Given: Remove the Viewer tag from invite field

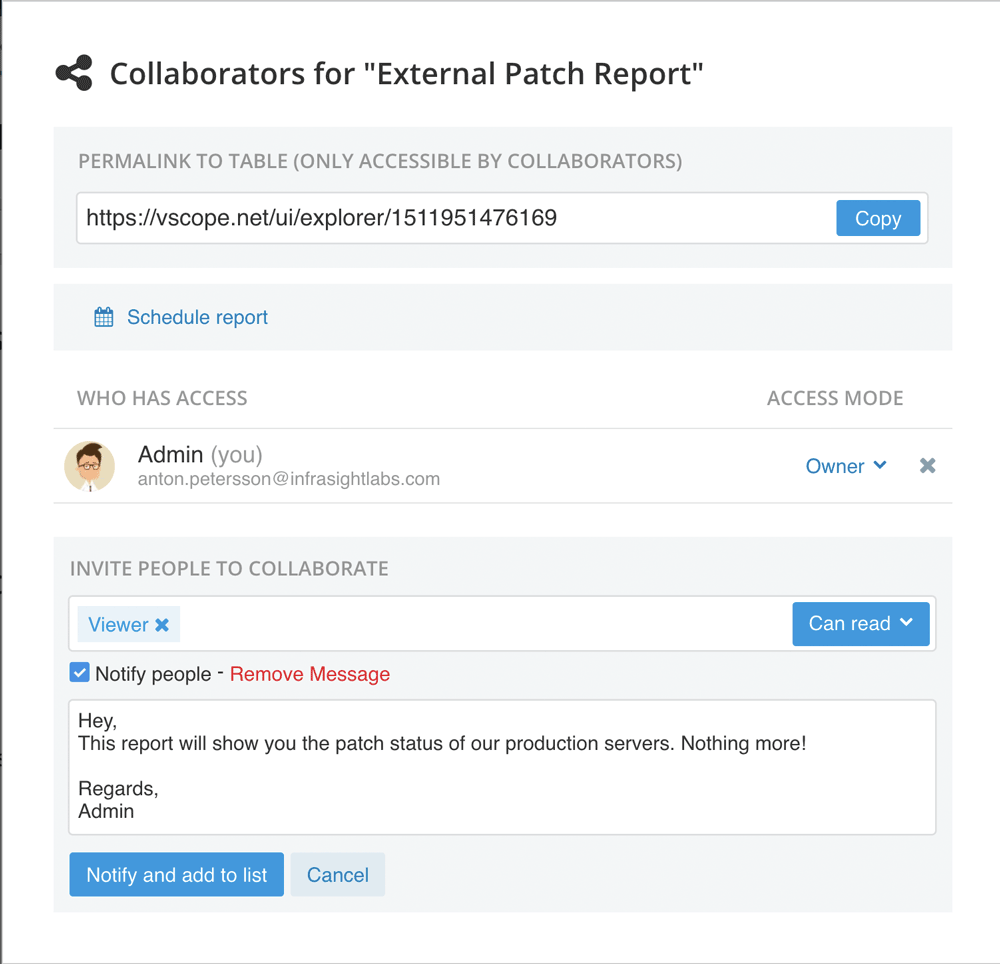Looking at the screenshot, I should [x=163, y=625].
